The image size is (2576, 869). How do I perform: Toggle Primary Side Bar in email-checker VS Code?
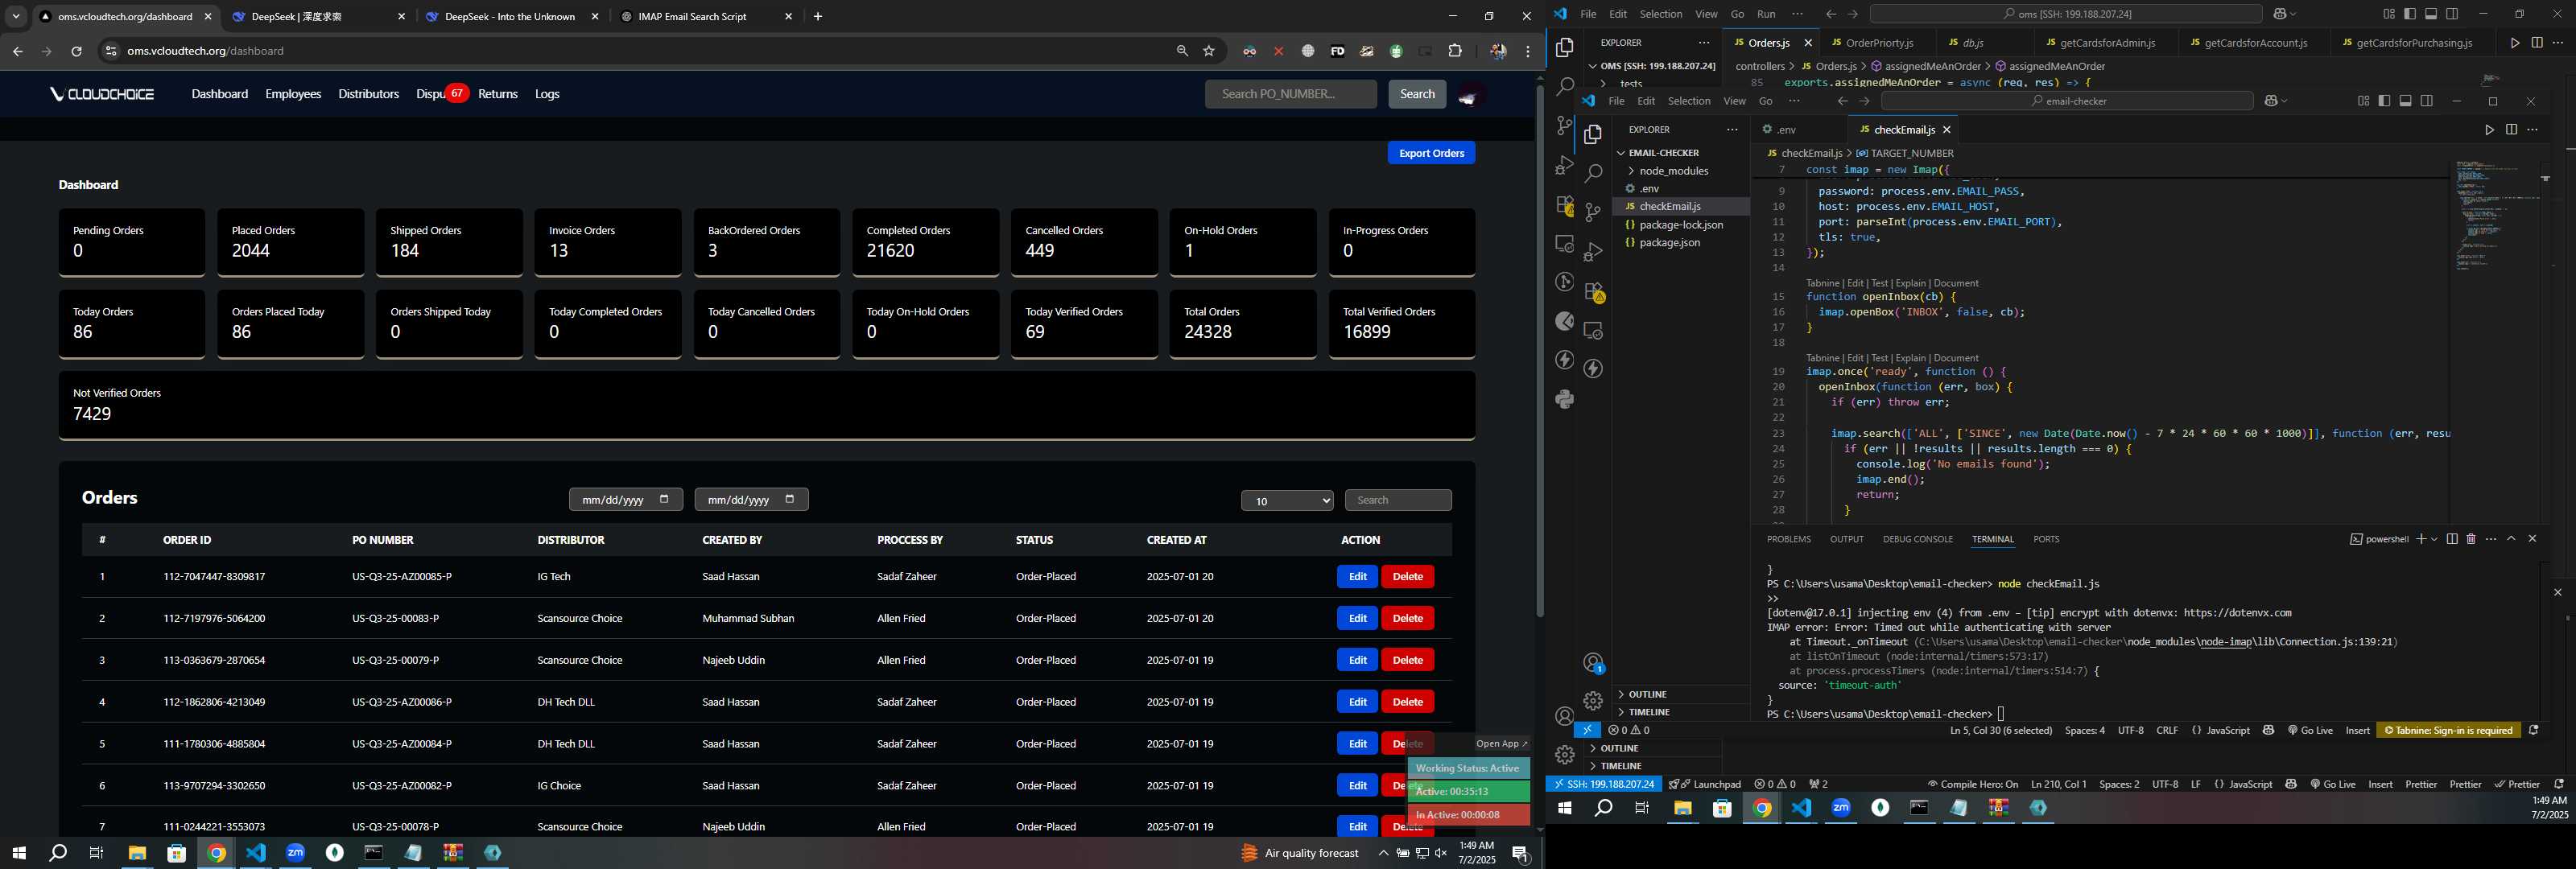coord(2384,101)
